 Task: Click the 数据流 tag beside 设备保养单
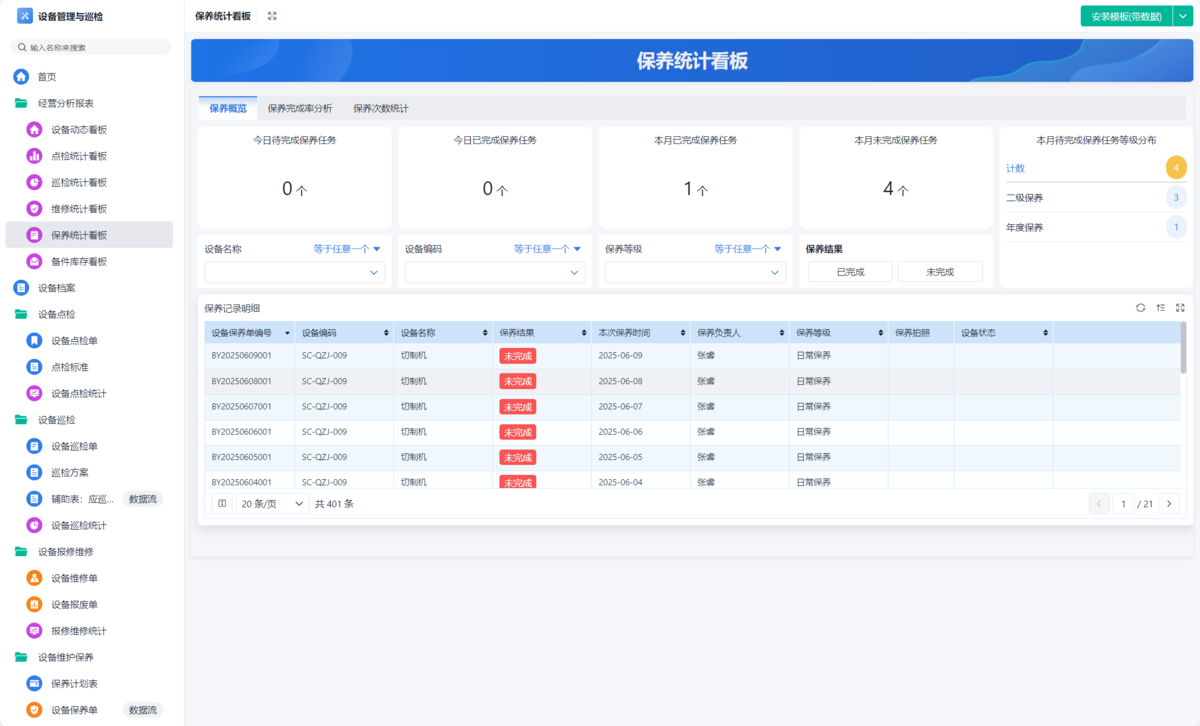(144, 710)
